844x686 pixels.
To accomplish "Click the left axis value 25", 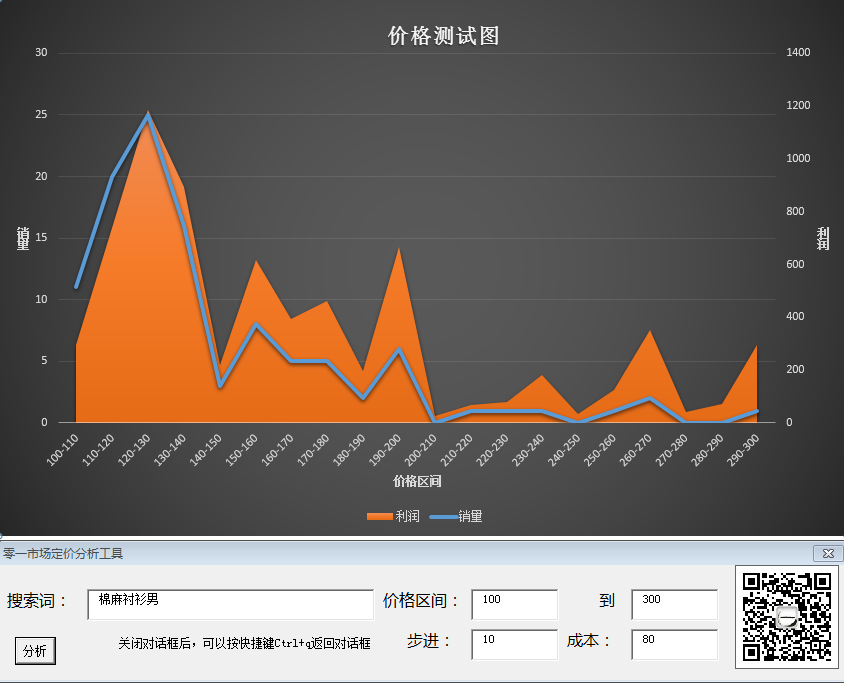I will 41,114.
